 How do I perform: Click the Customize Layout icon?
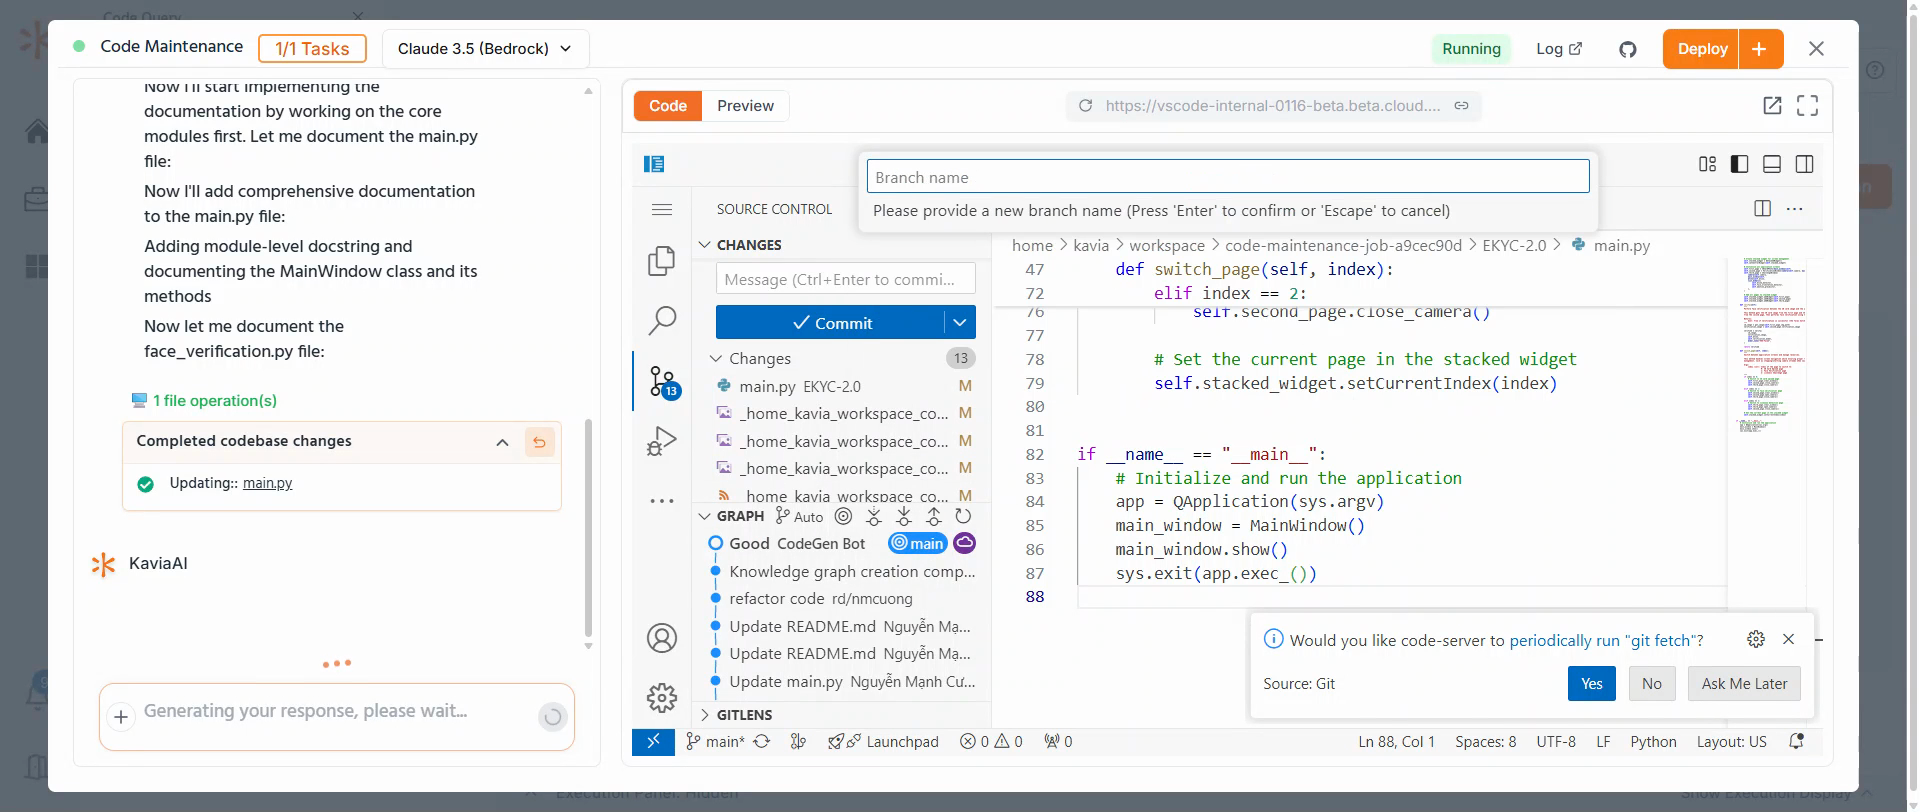(1707, 164)
